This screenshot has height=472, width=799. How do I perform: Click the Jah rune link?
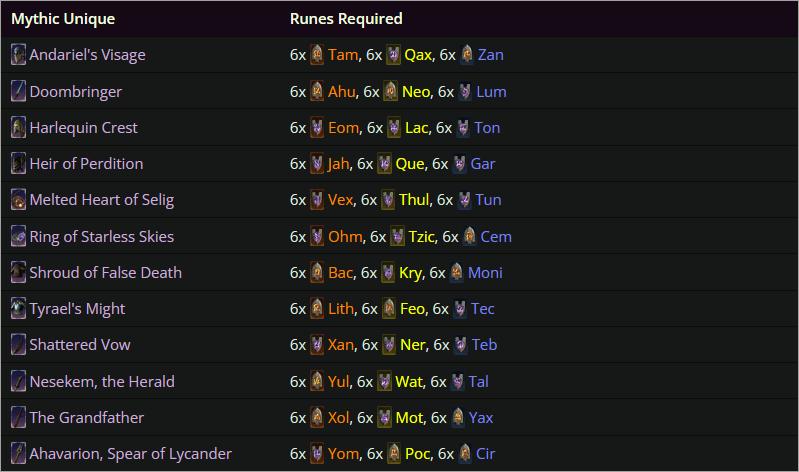pyautogui.click(x=339, y=164)
